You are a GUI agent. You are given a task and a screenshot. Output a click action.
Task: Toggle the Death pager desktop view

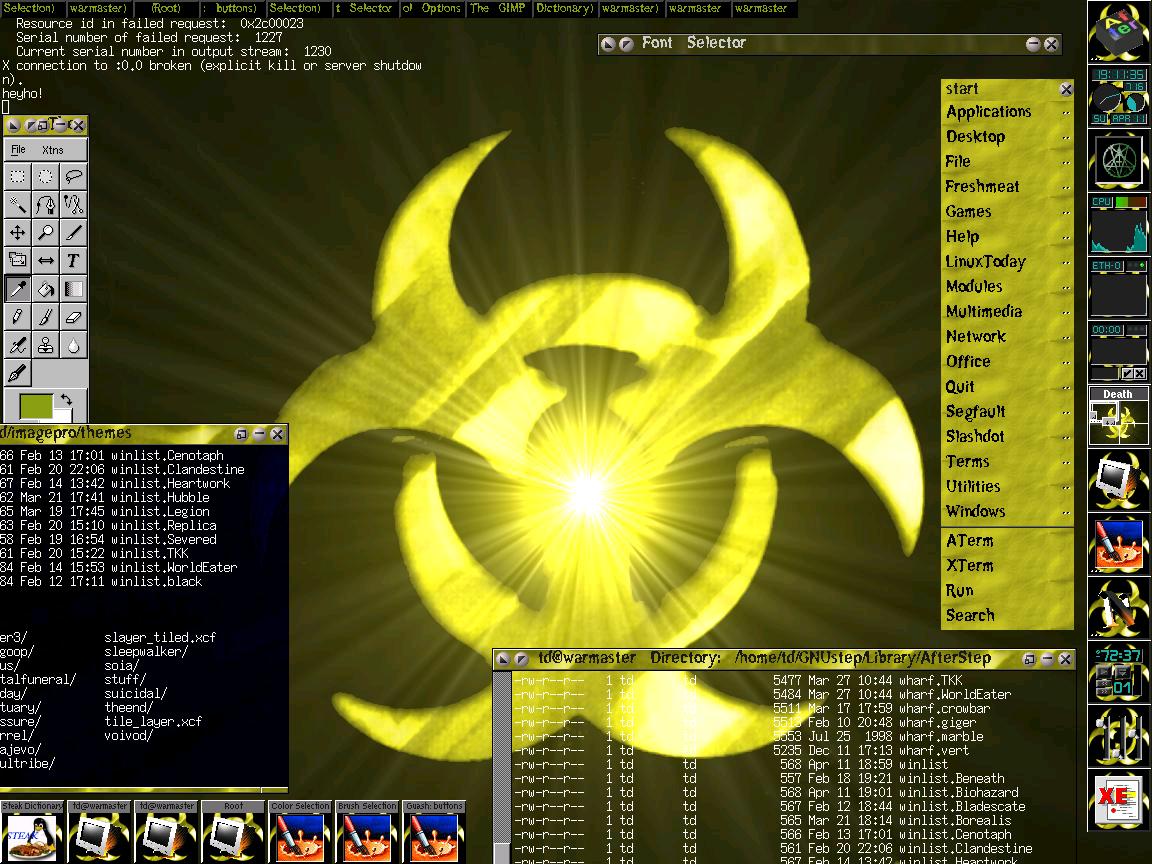point(1117,416)
